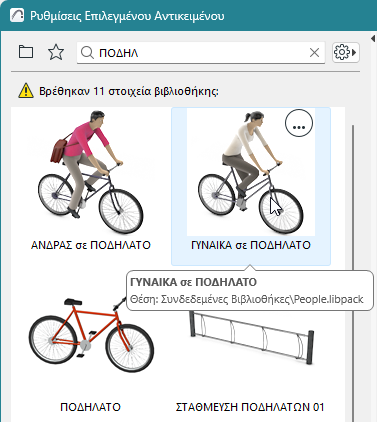The width and height of the screenshot is (377, 422).
Task: Click the Archicad icon in the title bar
Action: click(17, 15)
